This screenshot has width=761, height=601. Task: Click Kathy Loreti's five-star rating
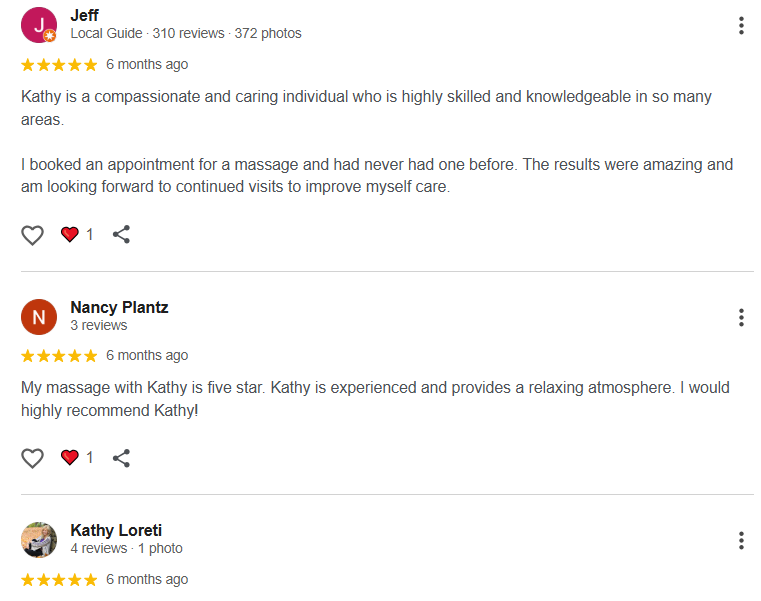[59, 580]
